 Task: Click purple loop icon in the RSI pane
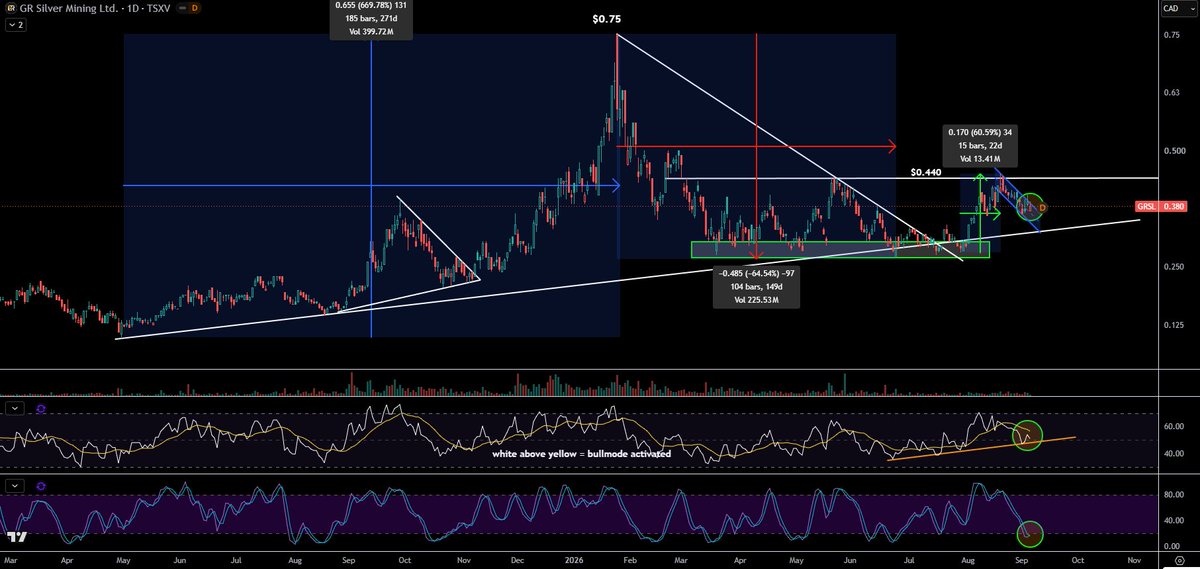(41, 408)
